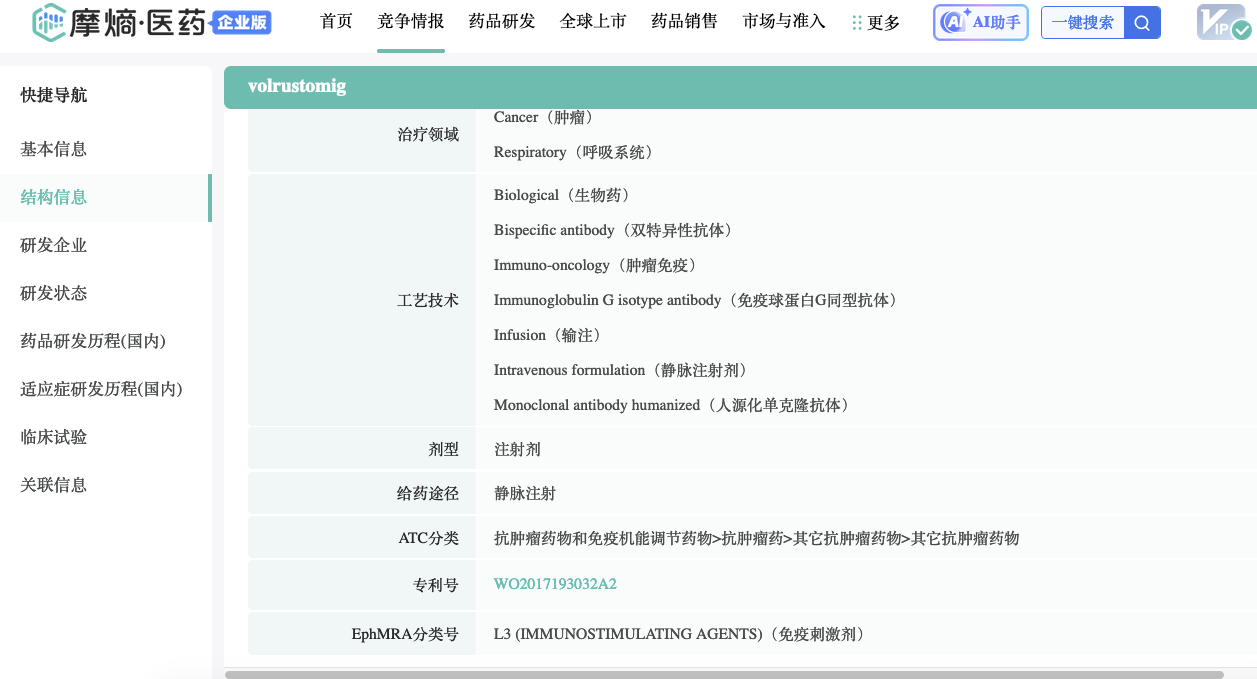
Task: Open patent link WO2017193032A2
Action: click(x=555, y=584)
